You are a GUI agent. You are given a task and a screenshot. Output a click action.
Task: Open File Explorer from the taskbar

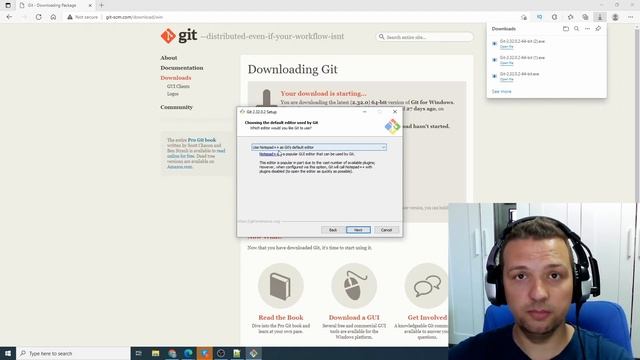click(x=156, y=353)
